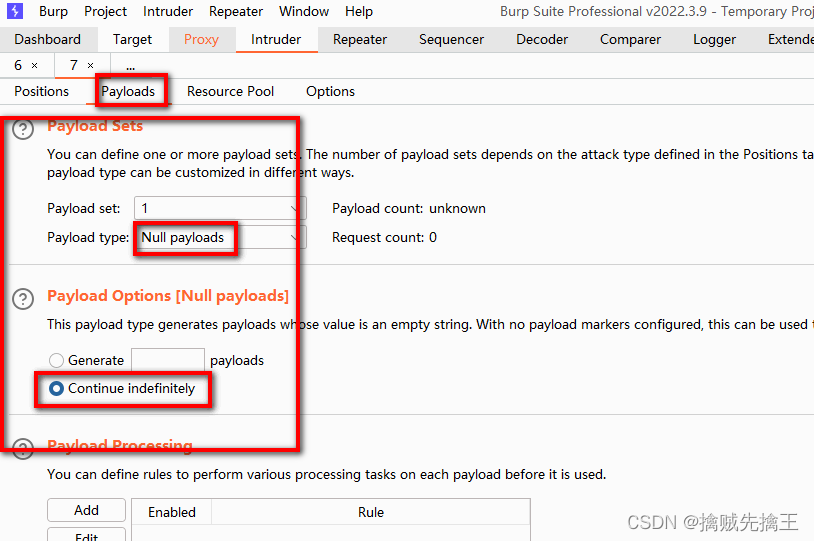Switch to the Payloads sub-tab
The height and width of the screenshot is (541, 814).
tap(128, 91)
